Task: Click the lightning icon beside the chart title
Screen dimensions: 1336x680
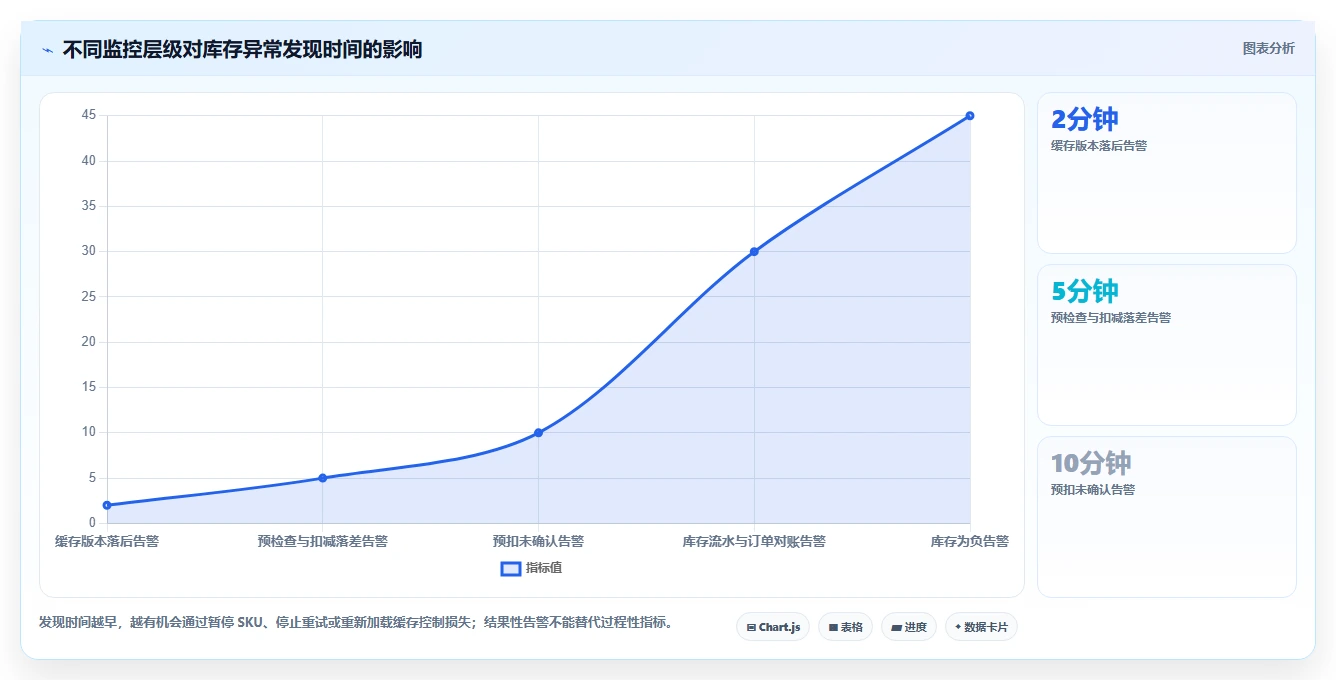Action: click(47, 49)
